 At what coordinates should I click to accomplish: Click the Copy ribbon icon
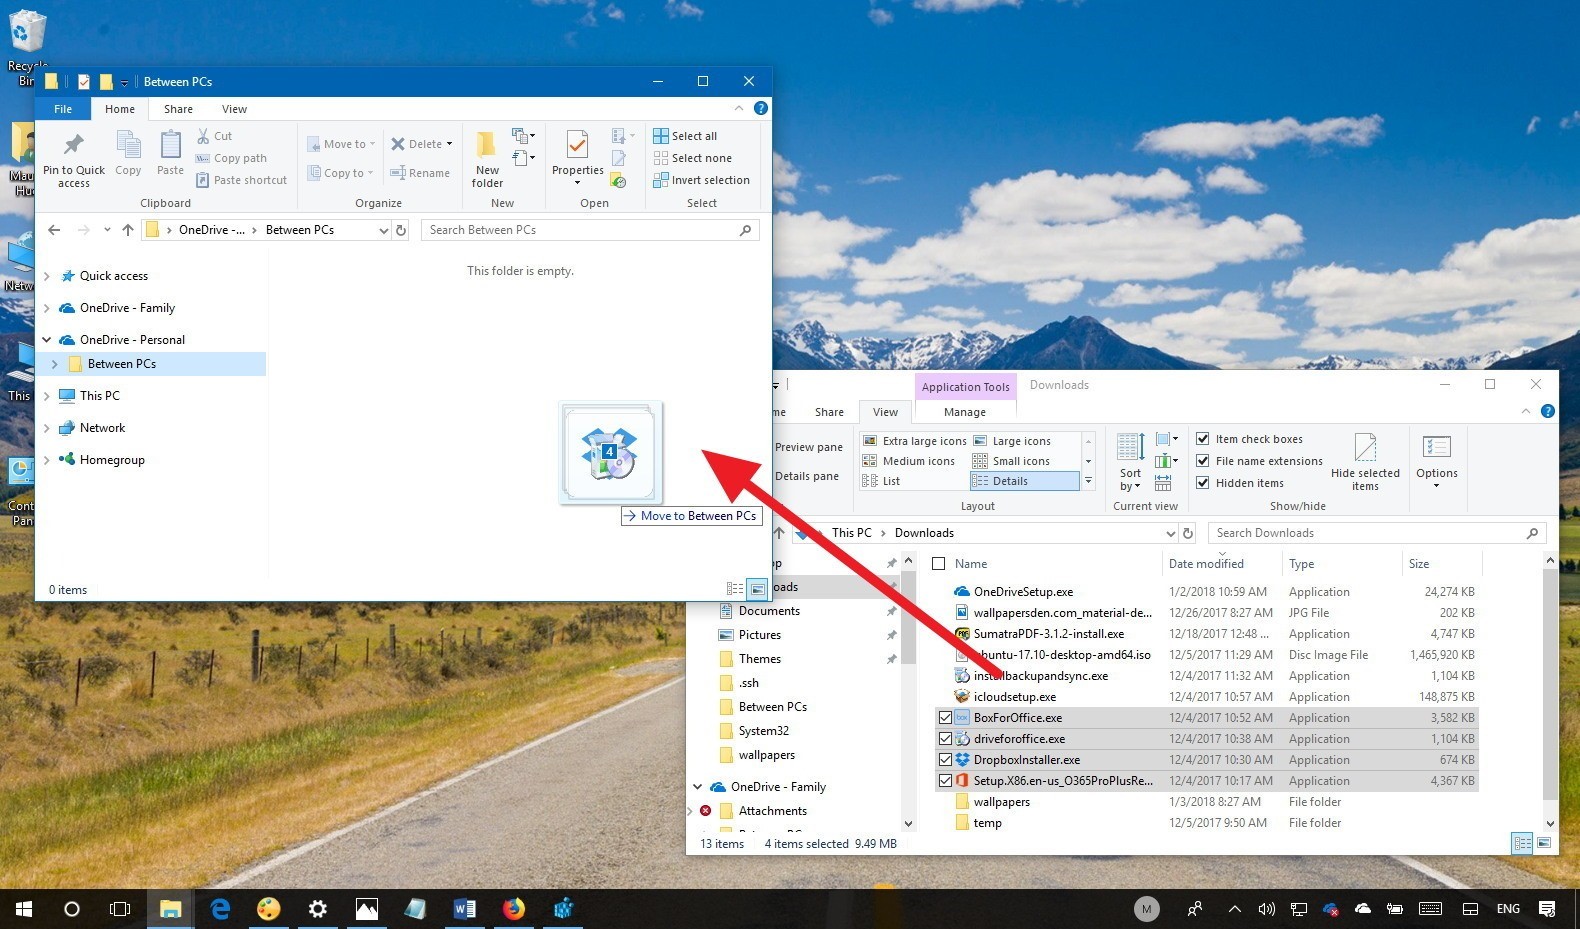click(x=128, y=146)
